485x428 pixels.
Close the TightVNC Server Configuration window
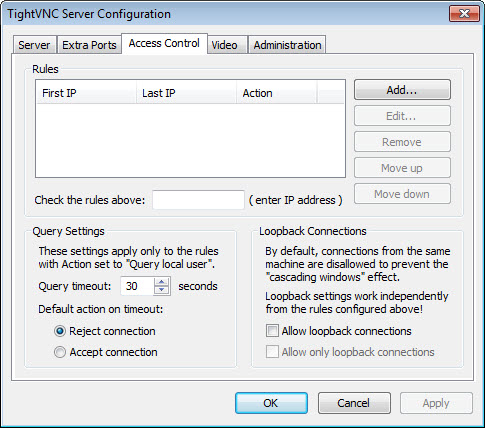tap(464, 14)
